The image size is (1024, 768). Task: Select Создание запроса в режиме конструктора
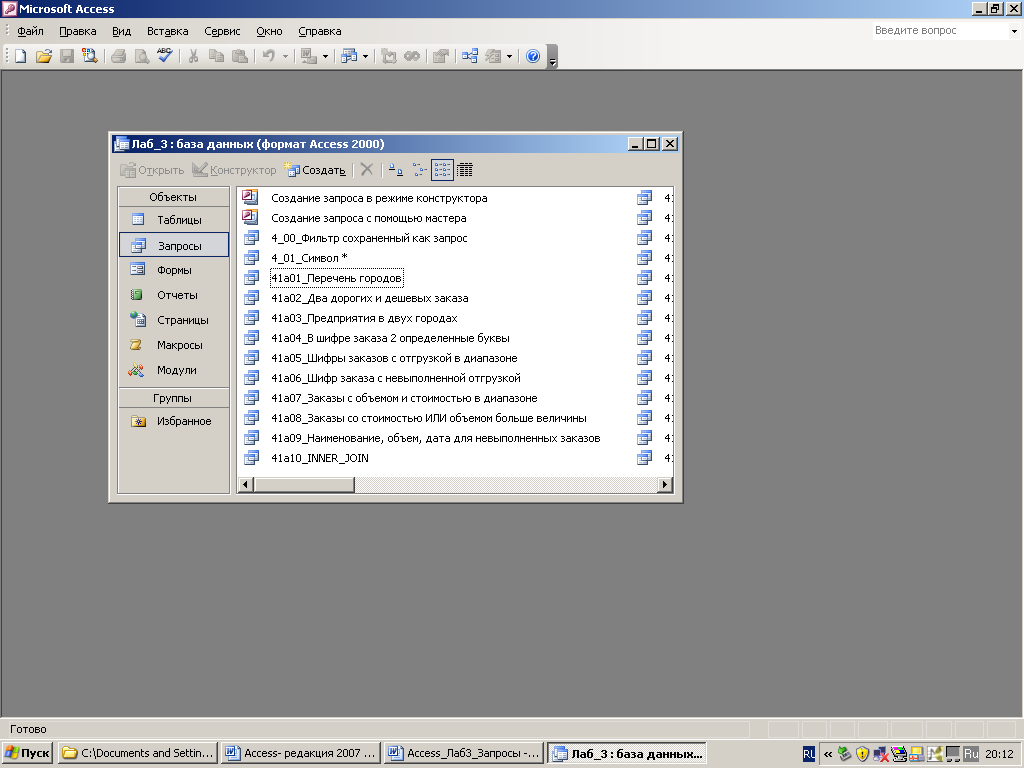click(379, 198)
